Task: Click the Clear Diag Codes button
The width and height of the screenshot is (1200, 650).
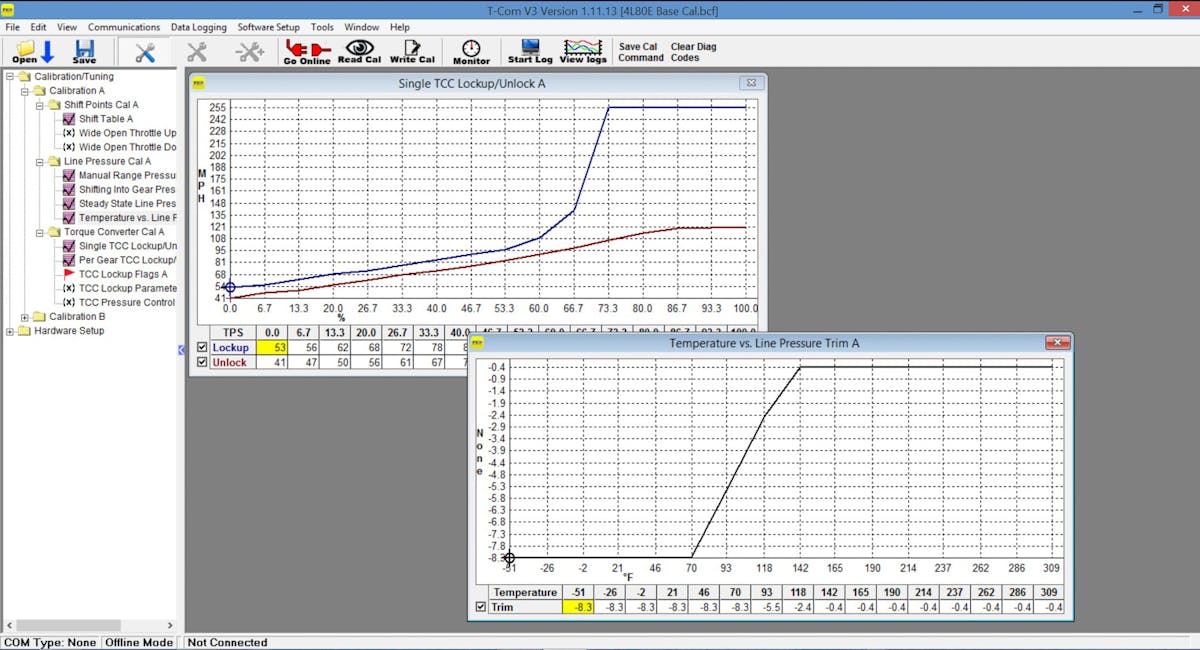Action: coord(693,52)
